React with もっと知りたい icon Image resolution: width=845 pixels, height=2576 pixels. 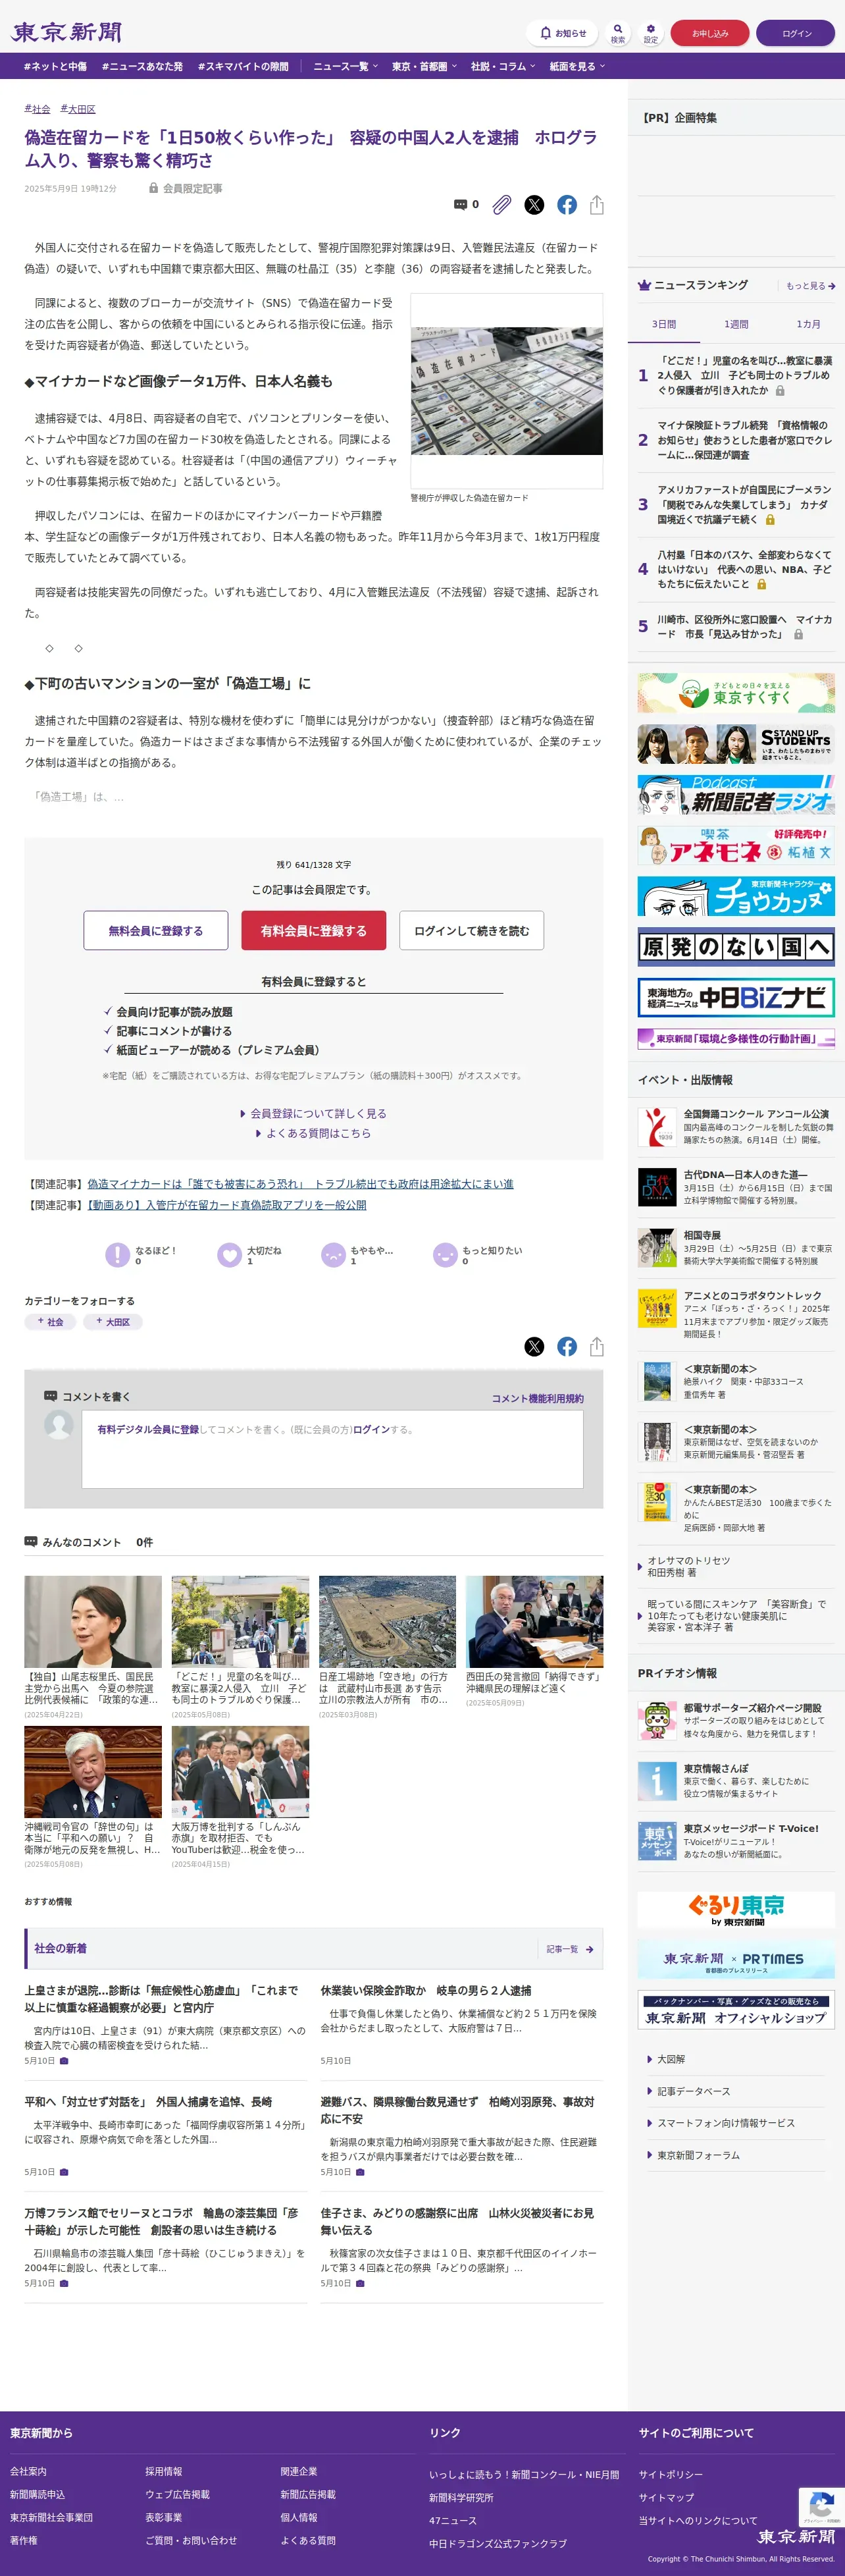445,1254
